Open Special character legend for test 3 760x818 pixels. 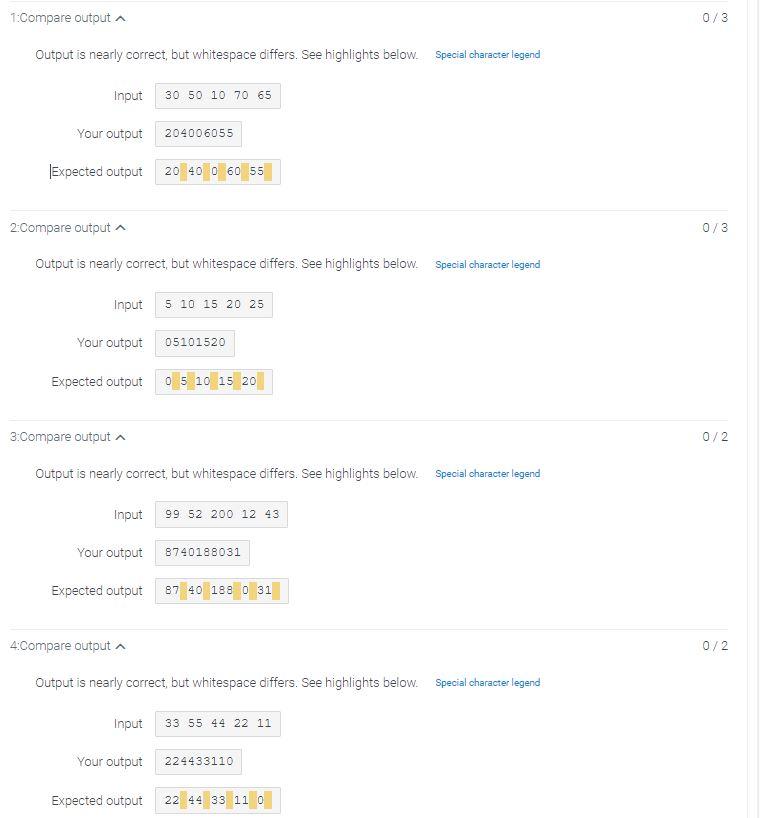coord(487,473)
